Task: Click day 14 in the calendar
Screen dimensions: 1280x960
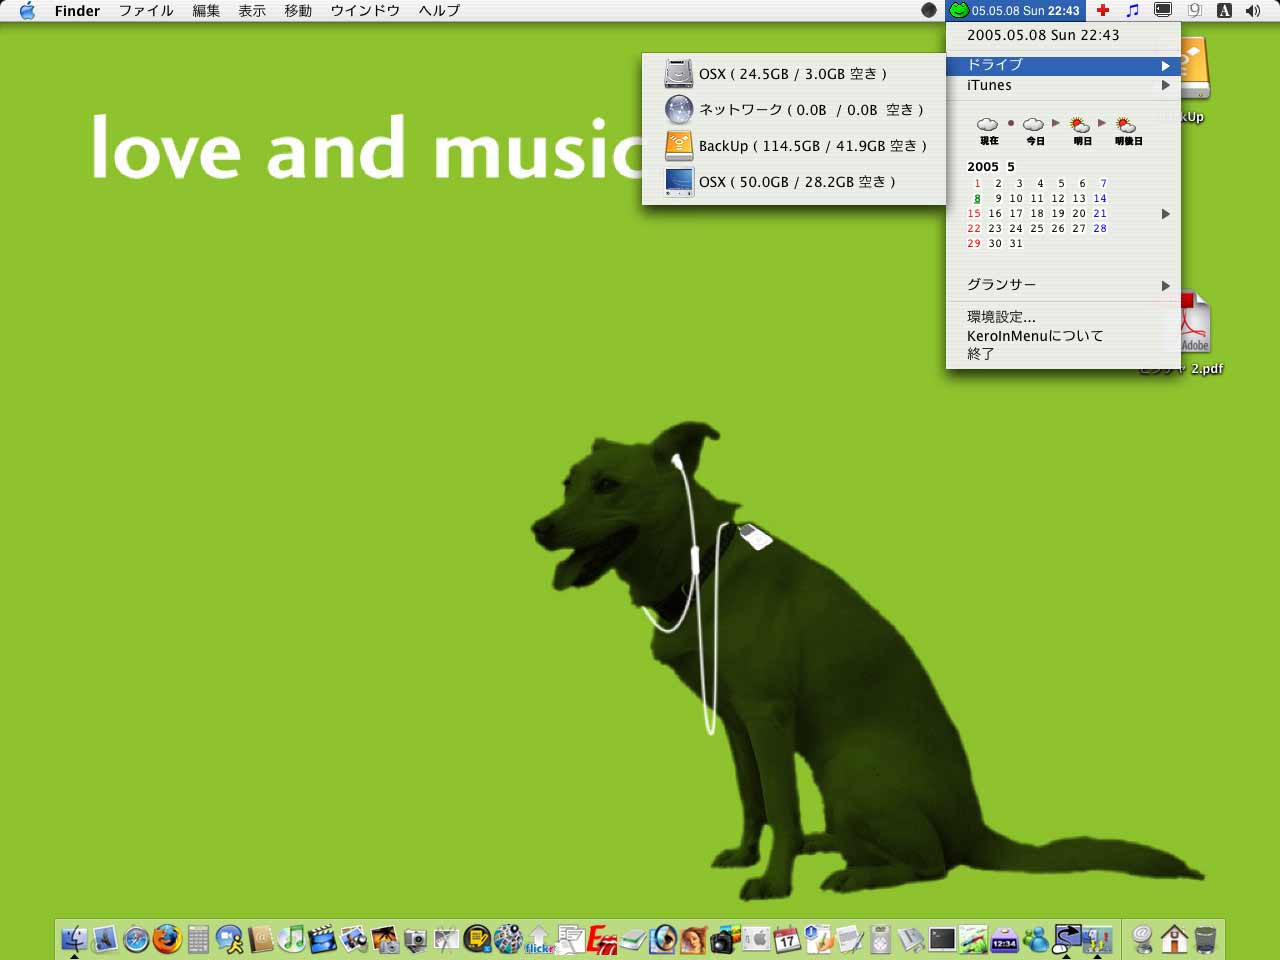Action: 1100,199
